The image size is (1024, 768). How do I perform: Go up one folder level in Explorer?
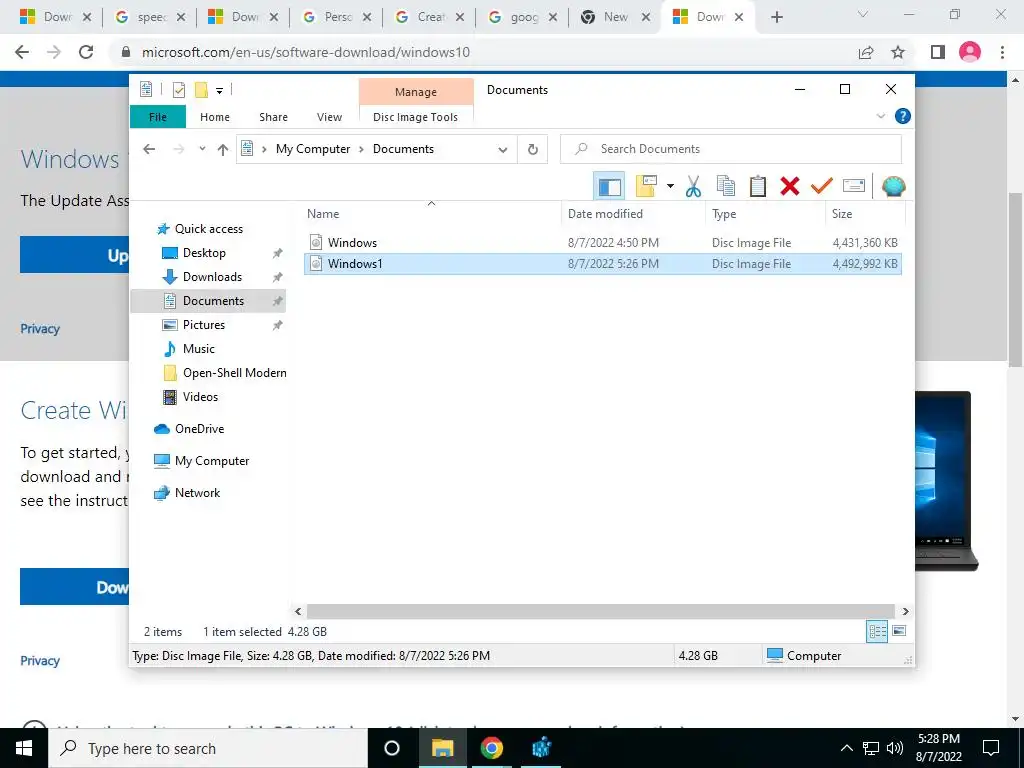pyautogui.click(x=223, y=150)
